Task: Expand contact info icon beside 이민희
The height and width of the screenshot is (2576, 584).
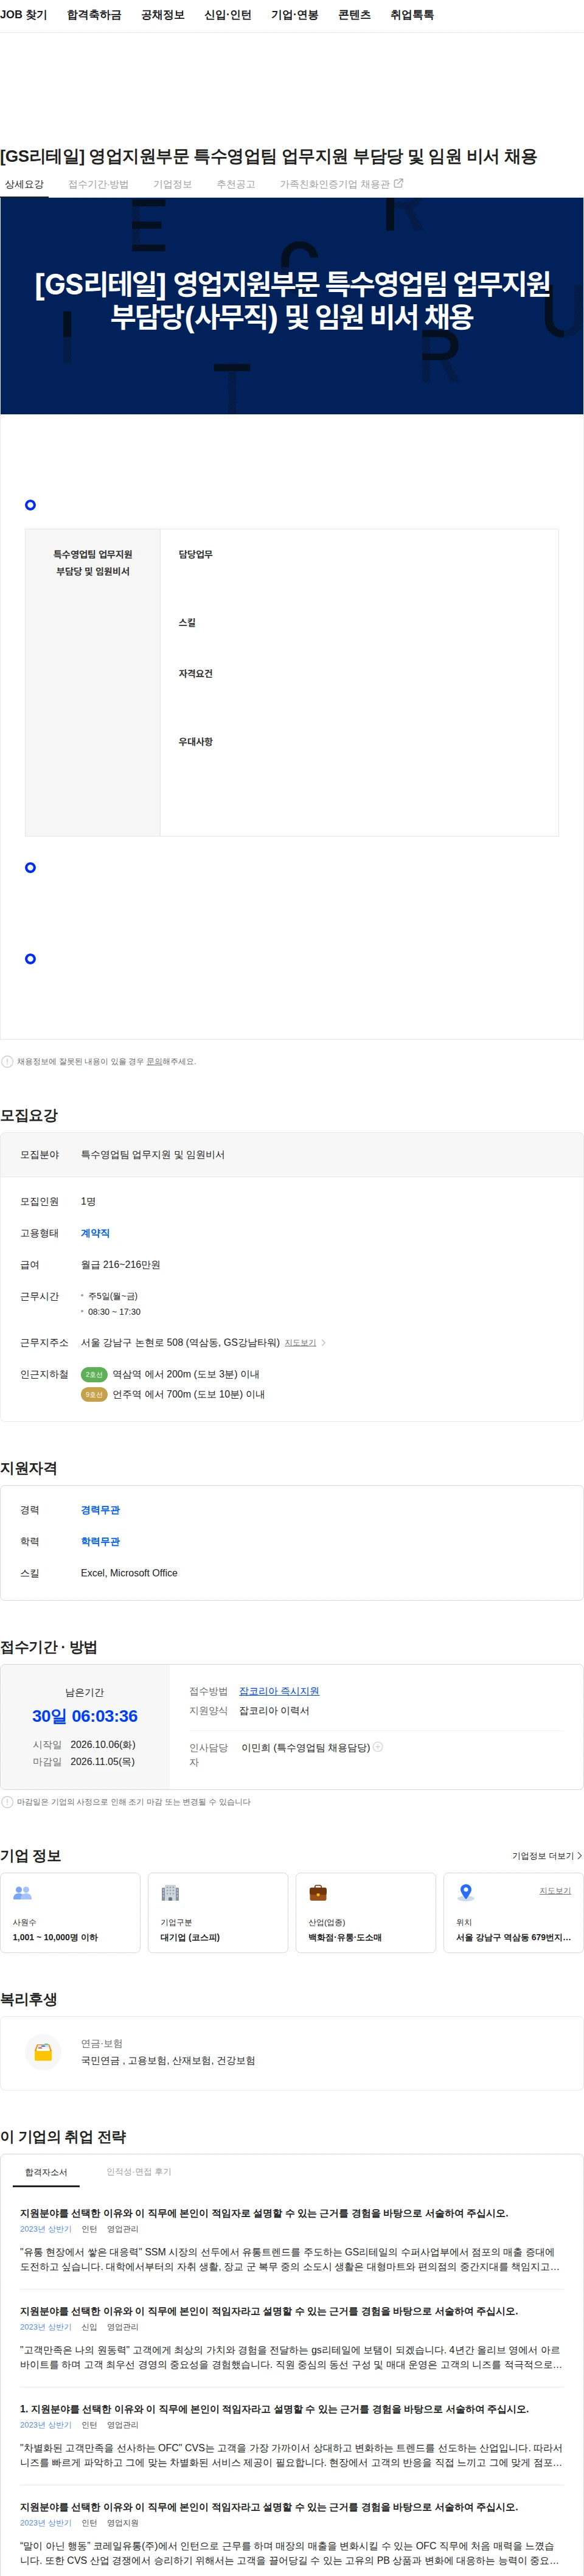Action: pyautogui.click(x=378, y=1747)
